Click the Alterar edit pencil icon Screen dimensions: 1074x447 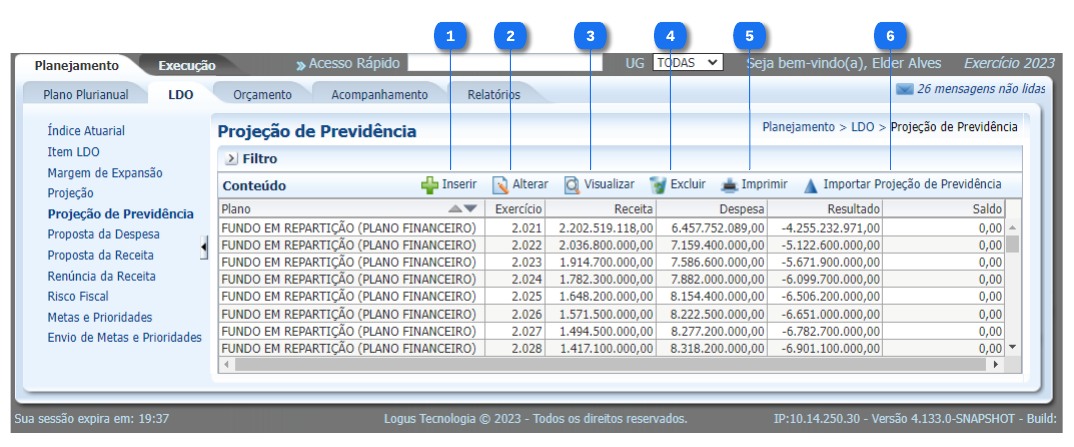click(501, 185)
